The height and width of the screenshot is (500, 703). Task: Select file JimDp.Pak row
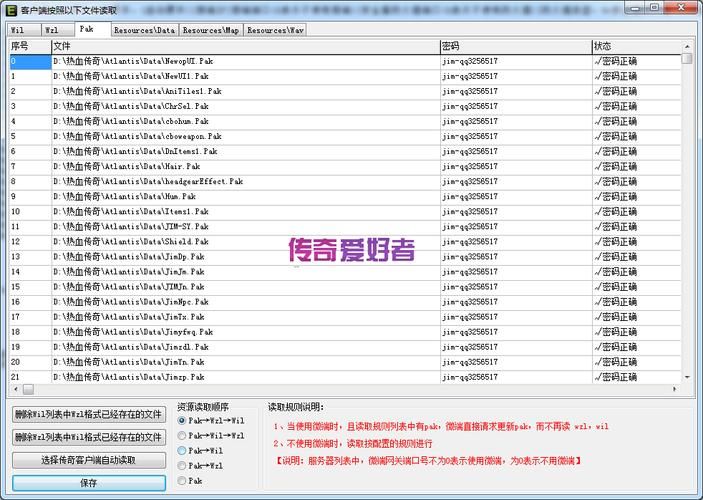click(345, 257)
